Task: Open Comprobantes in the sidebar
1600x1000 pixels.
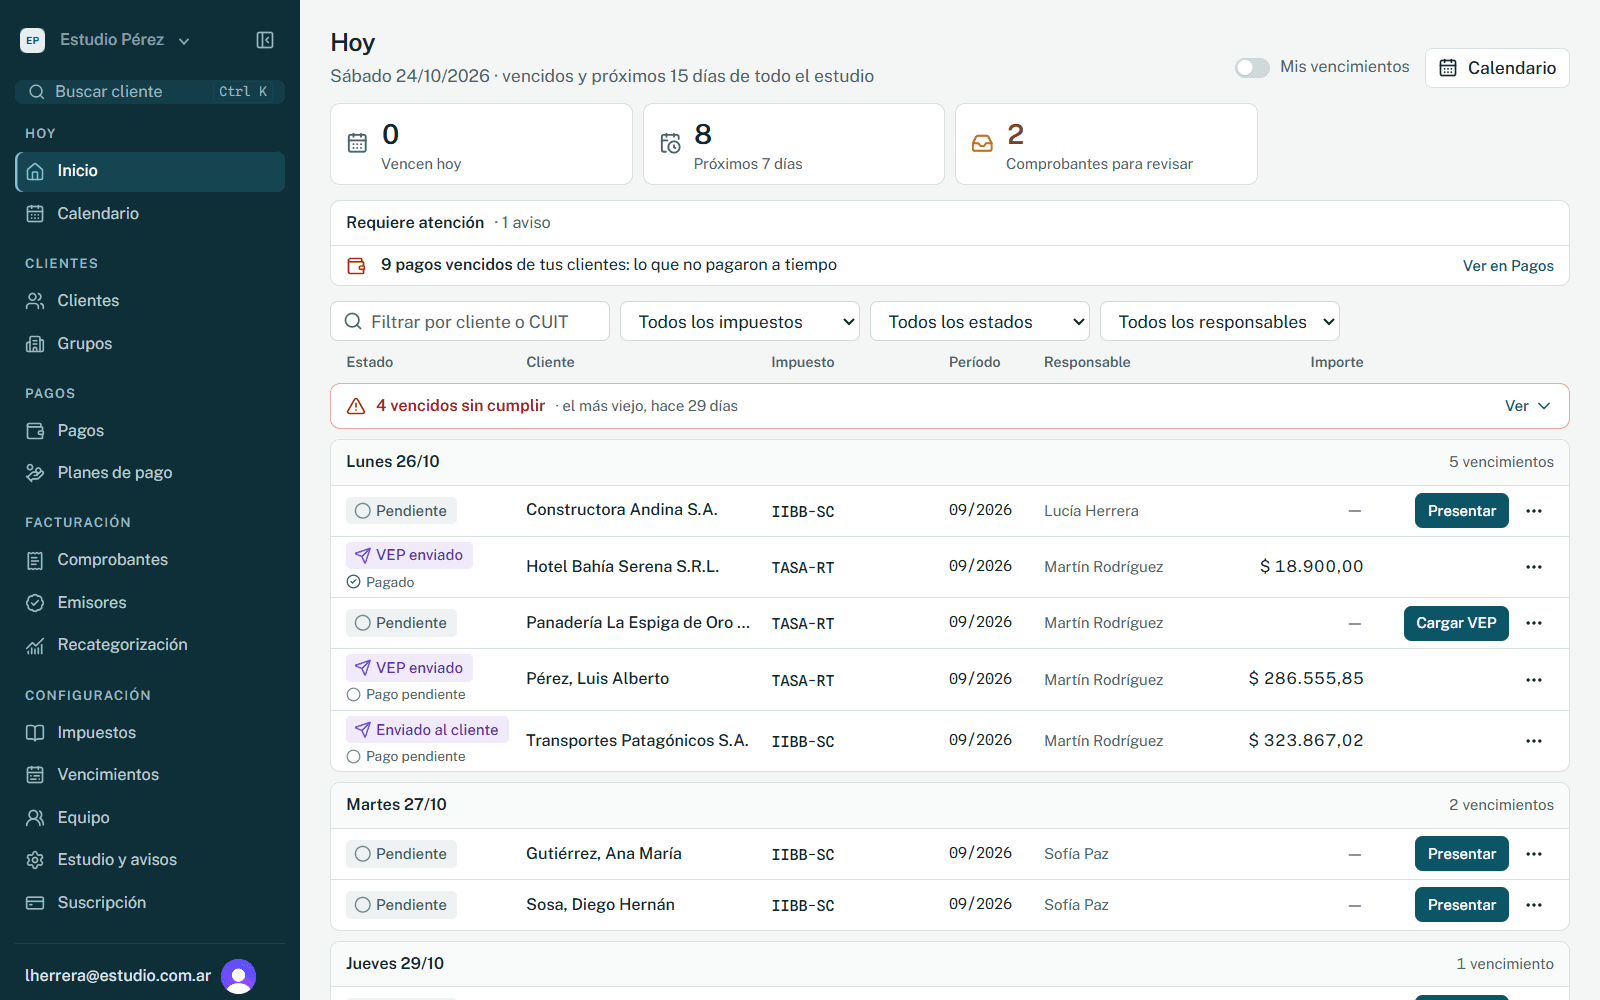Action: [150, 560]
